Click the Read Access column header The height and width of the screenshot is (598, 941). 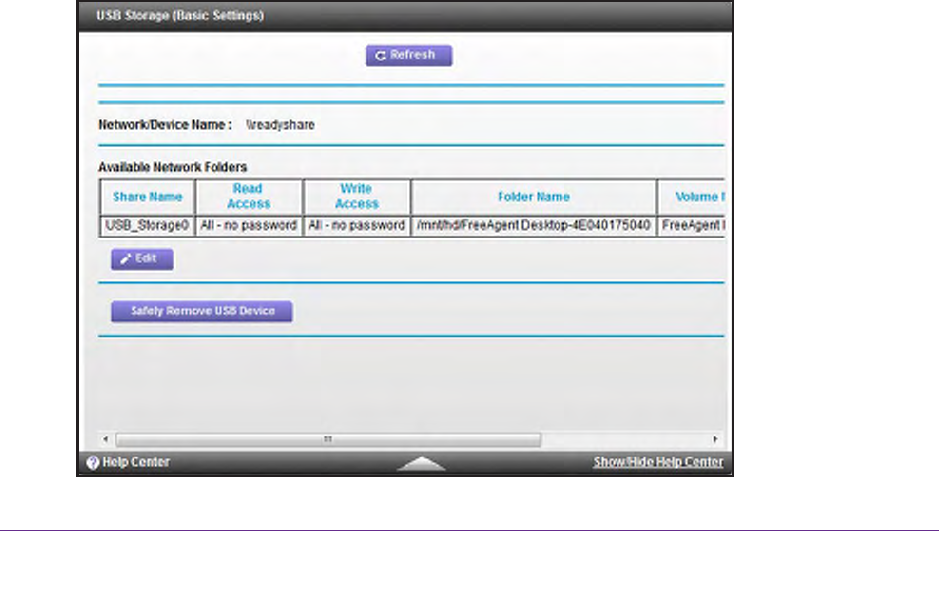[248, 197]
